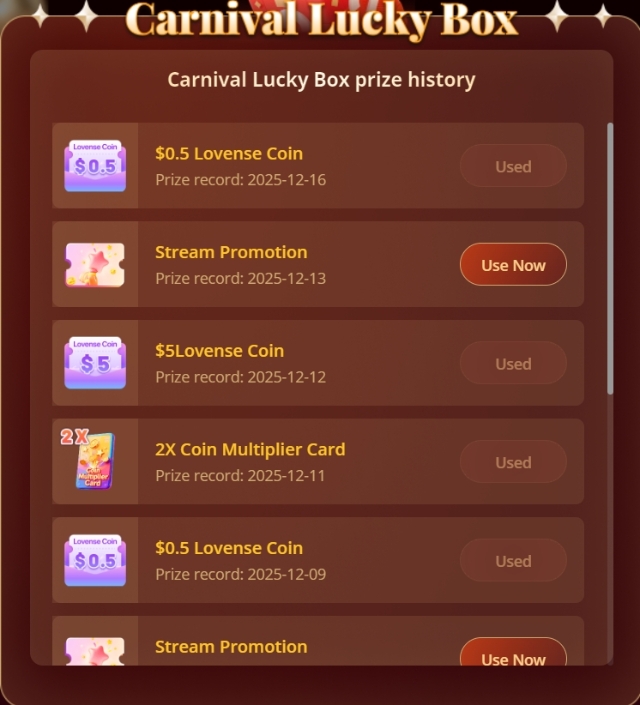Select the $5Lovense Coin title text
The image size is (640, 705).
[219, 351]
